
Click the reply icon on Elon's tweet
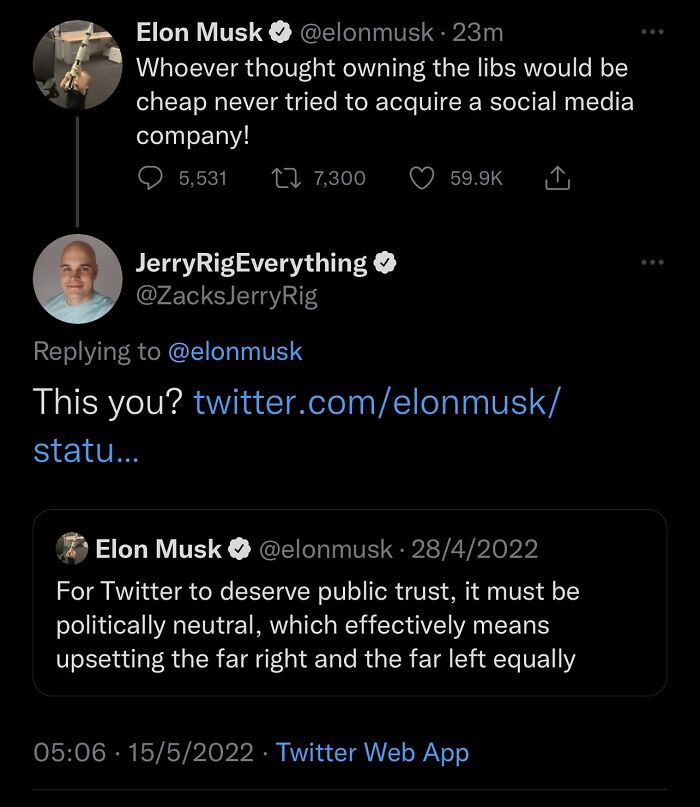149,178
